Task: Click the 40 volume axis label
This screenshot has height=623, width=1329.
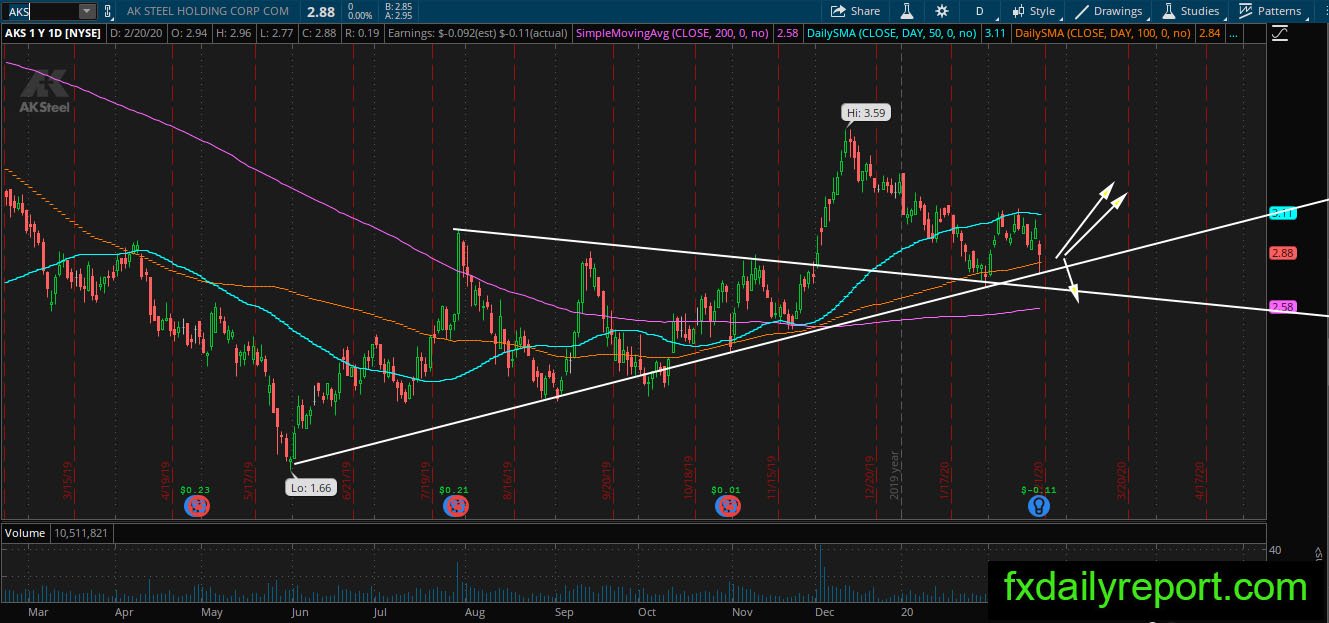Action: pyautogui.click(x=1275, y=550)
